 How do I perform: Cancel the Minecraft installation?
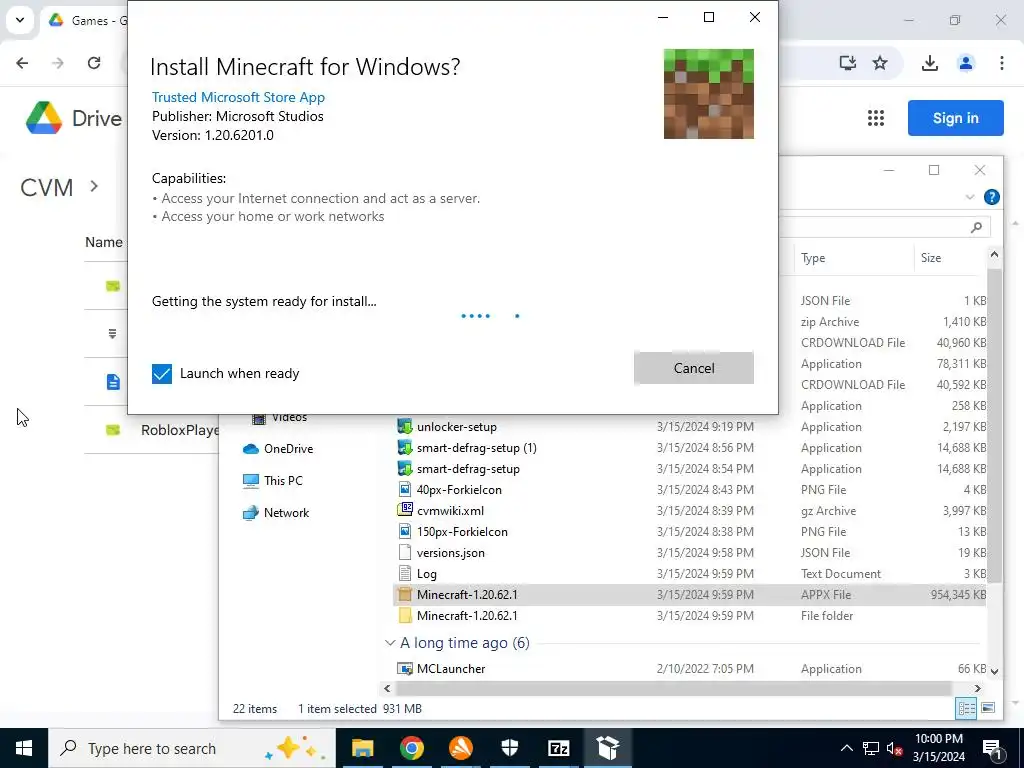pos(694,368)
